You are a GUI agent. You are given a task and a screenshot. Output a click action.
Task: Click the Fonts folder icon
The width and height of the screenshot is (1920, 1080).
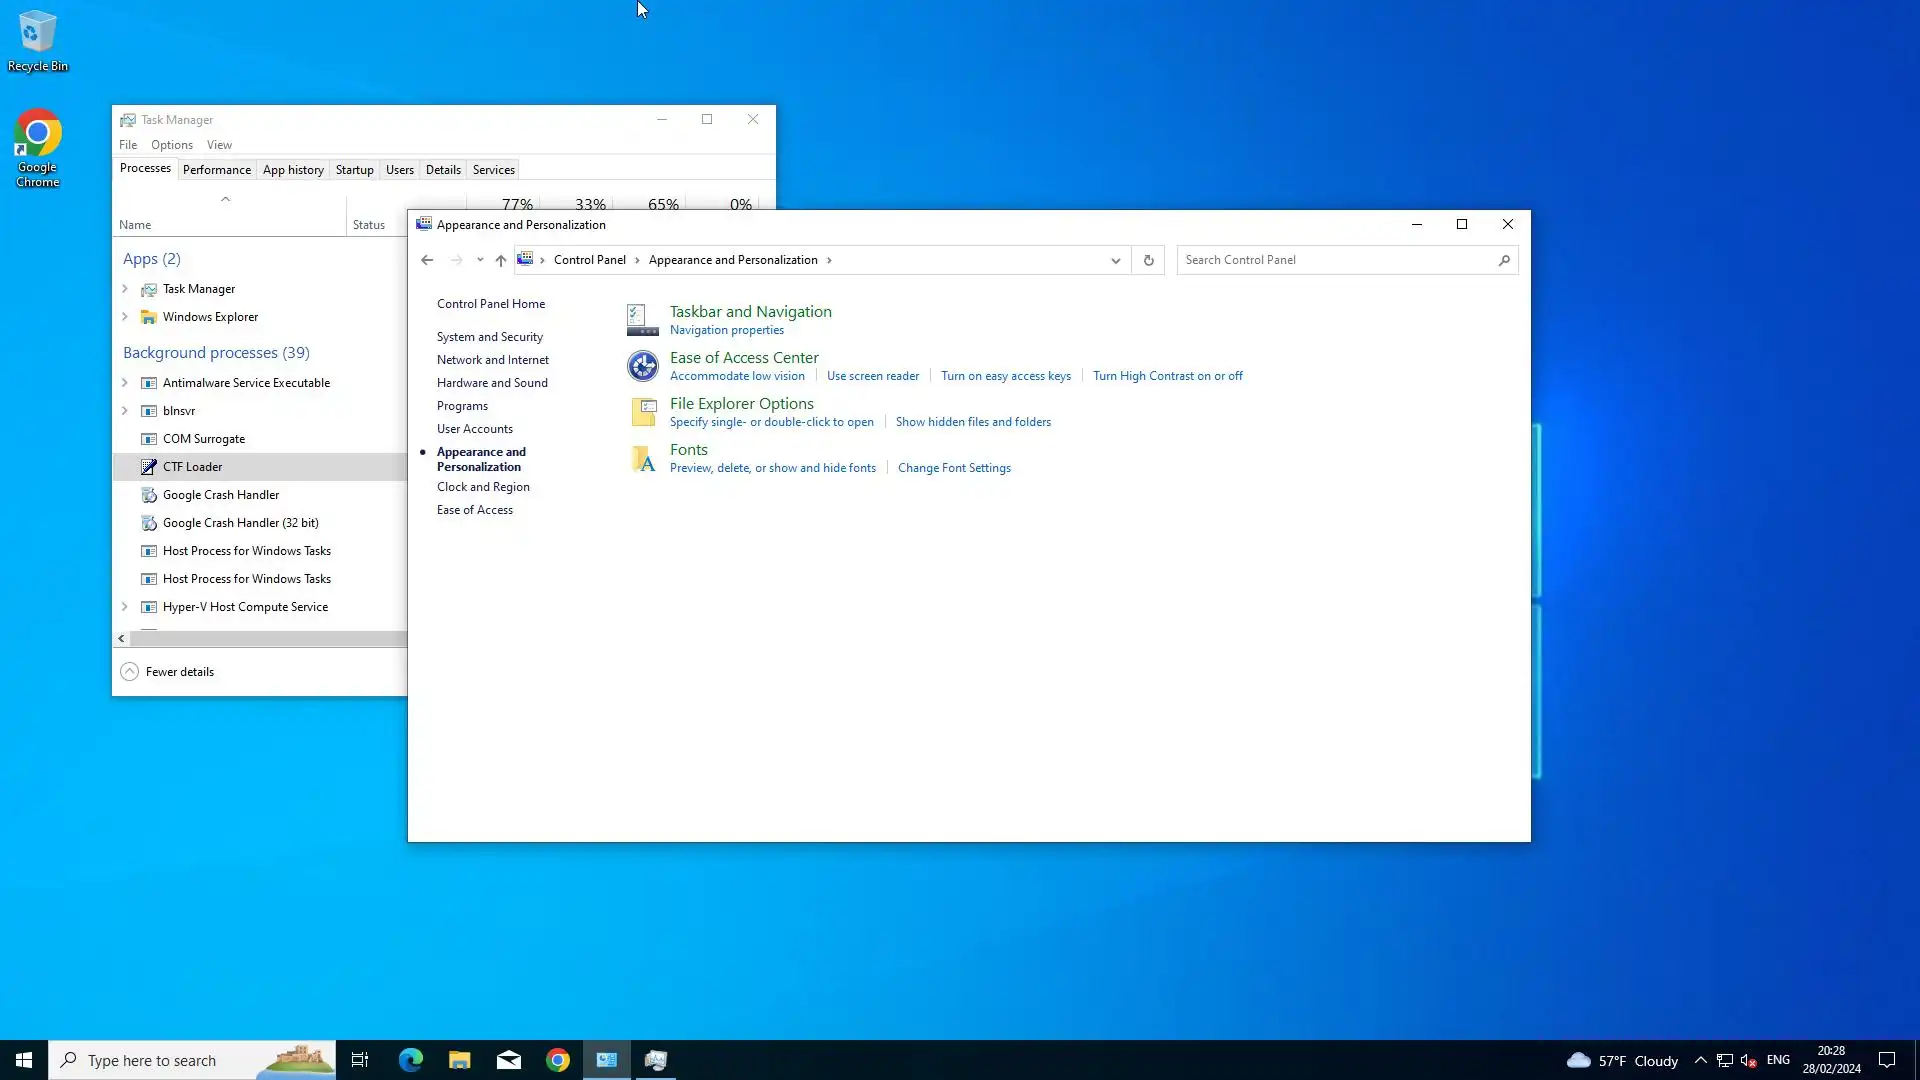coord(642,458)
